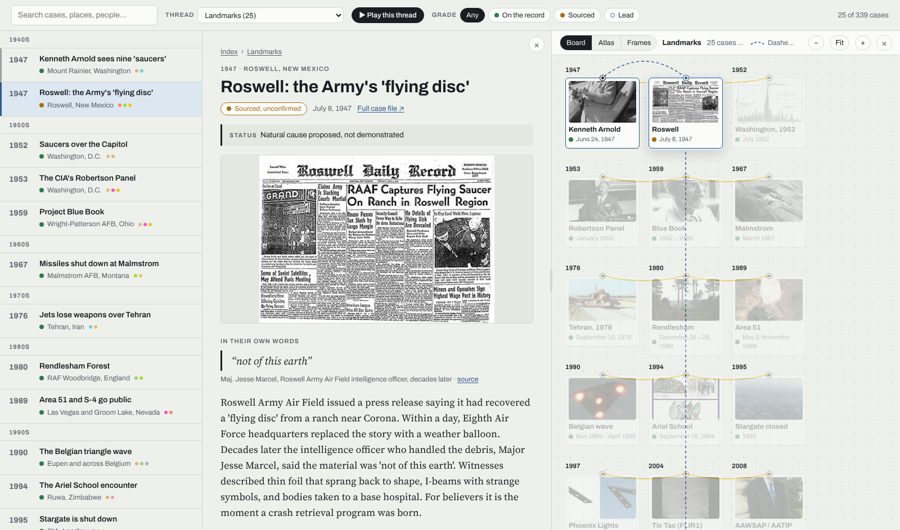Viewport: 900px width, 530px height.
Task: Click the node dot above the Kenneth Arnold card
Action: pyautogui.click(x=602, y=78)
